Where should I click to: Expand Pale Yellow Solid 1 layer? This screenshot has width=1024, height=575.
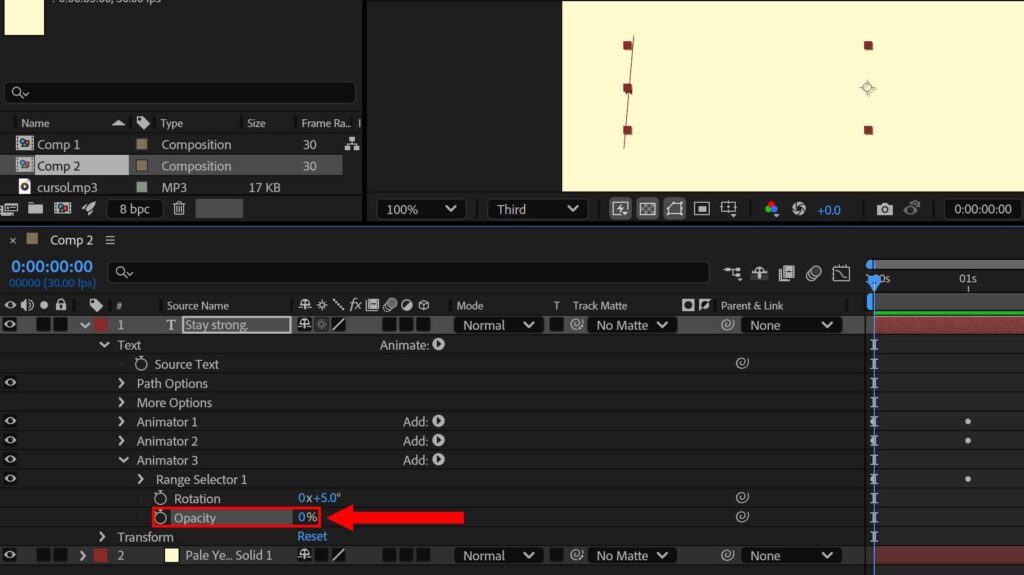click(x=82, y=555)
